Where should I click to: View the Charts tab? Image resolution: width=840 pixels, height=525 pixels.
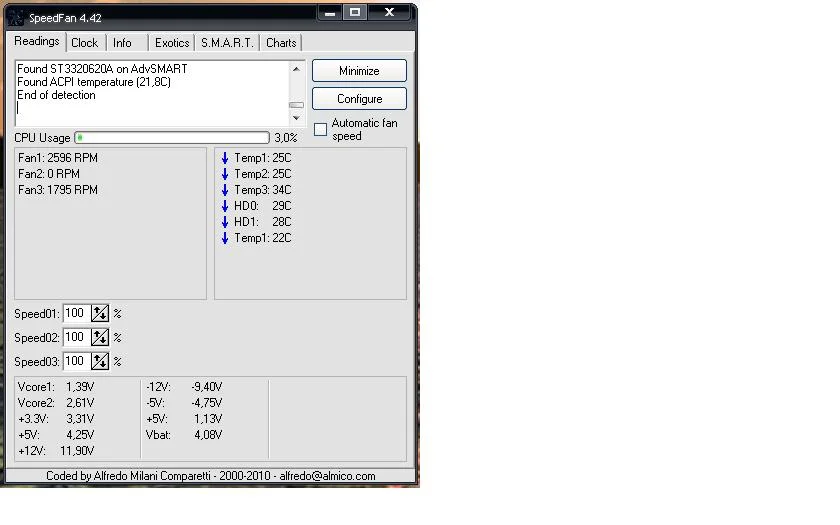281,43
